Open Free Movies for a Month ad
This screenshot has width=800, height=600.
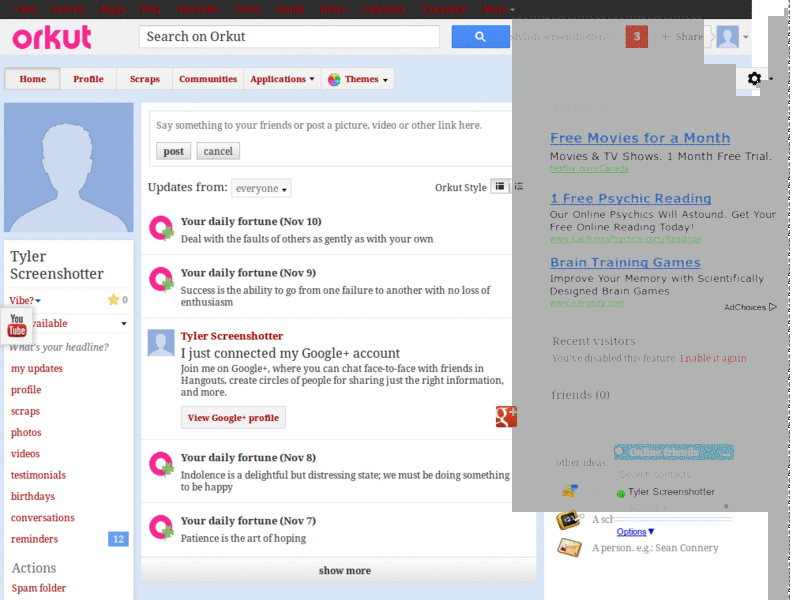(x=640, y=138)
